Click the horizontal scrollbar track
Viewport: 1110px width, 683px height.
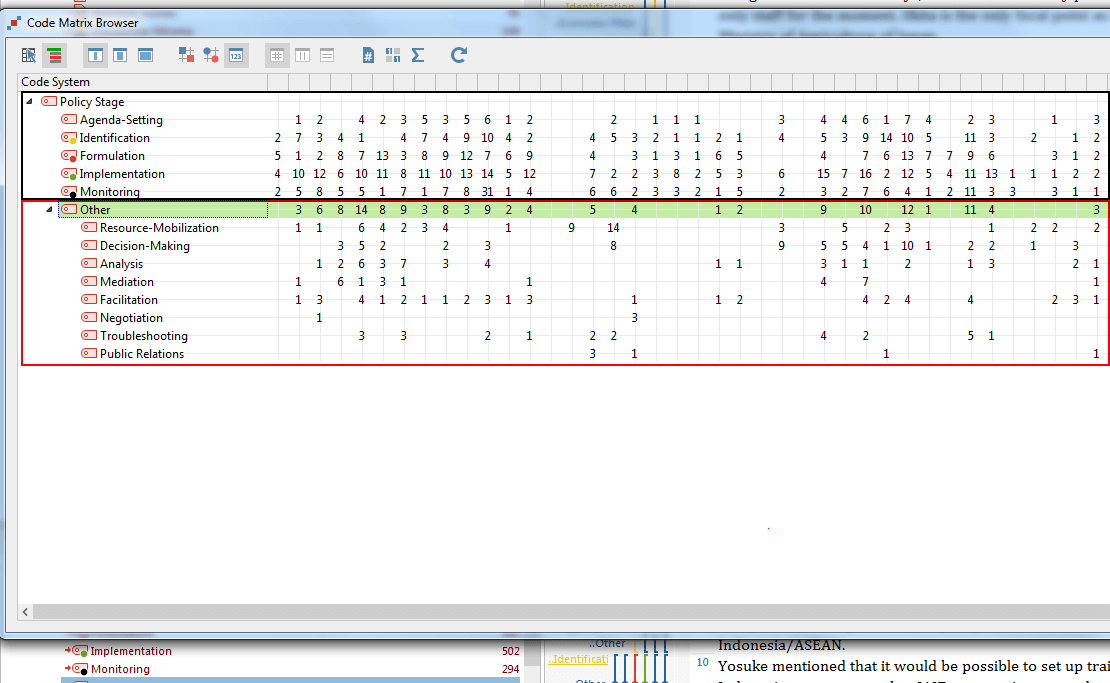(x=571, y=612)
